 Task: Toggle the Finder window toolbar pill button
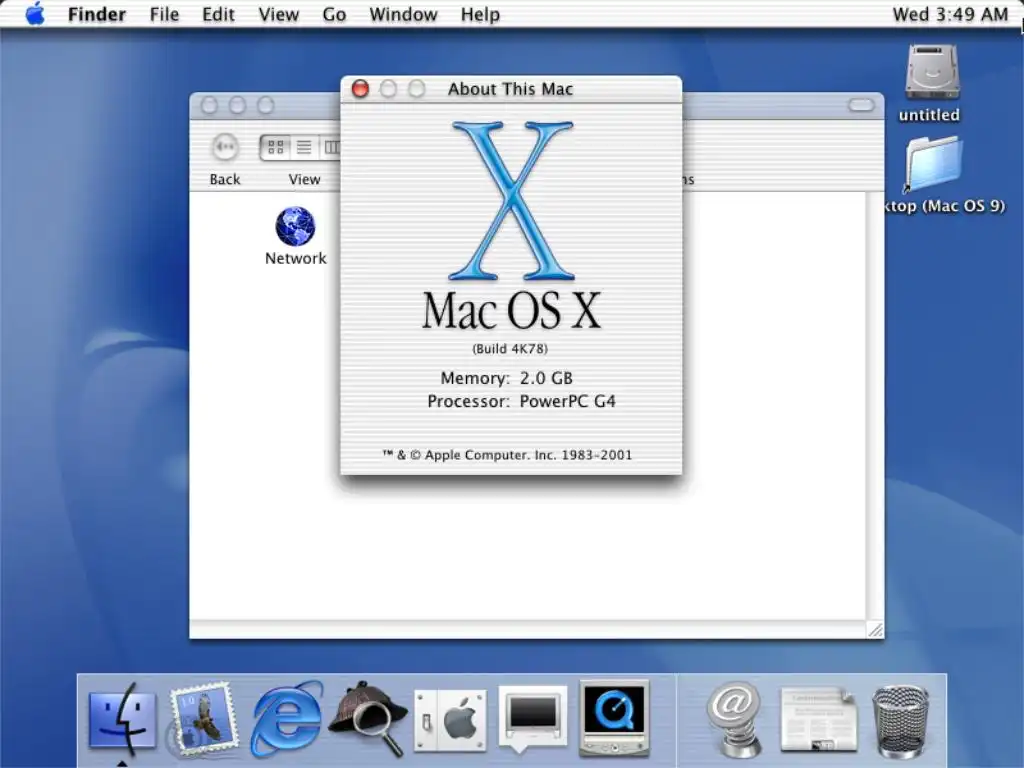click(x=861, y=105)
